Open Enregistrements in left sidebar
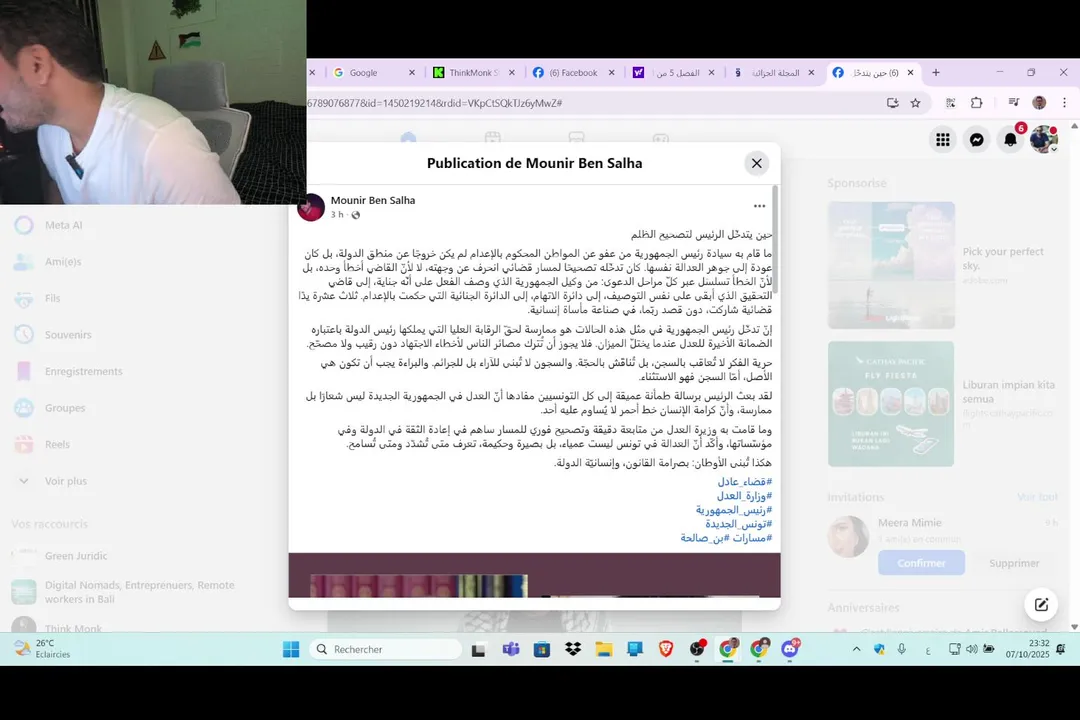Screen dimensions: 1080x720 pyautogui.click(x=83, y=371)
